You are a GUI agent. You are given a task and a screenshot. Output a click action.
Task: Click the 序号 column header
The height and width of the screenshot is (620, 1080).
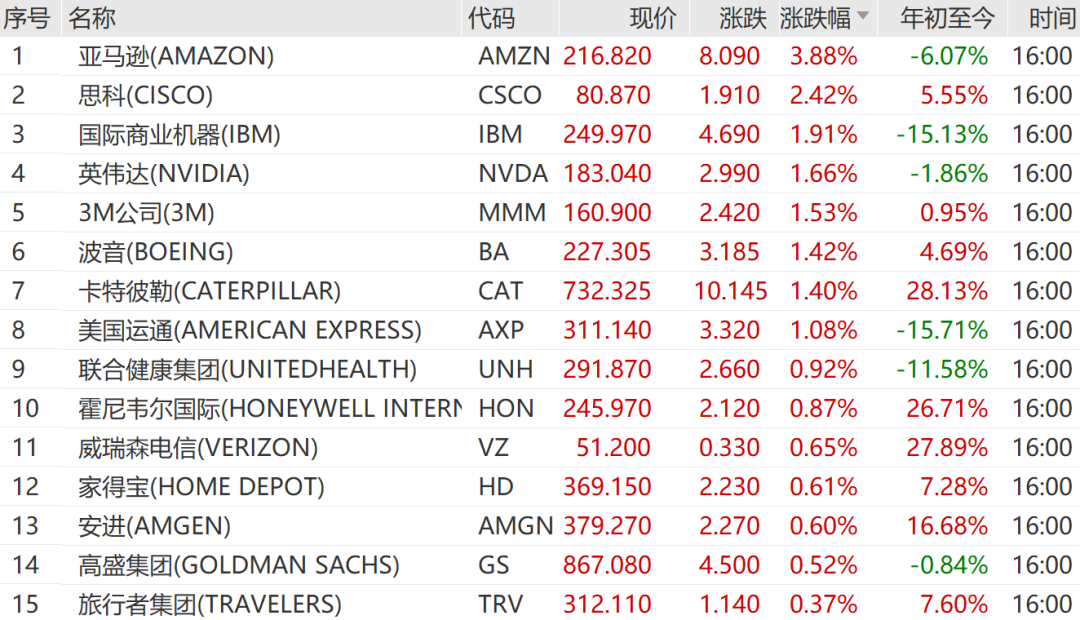[x=27, y=17]
